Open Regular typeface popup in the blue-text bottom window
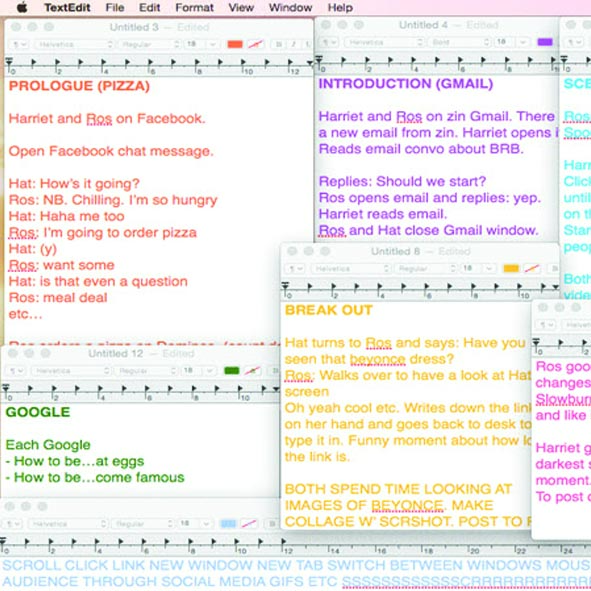Screen dimensions: 591x591 (x=143, y=524)
